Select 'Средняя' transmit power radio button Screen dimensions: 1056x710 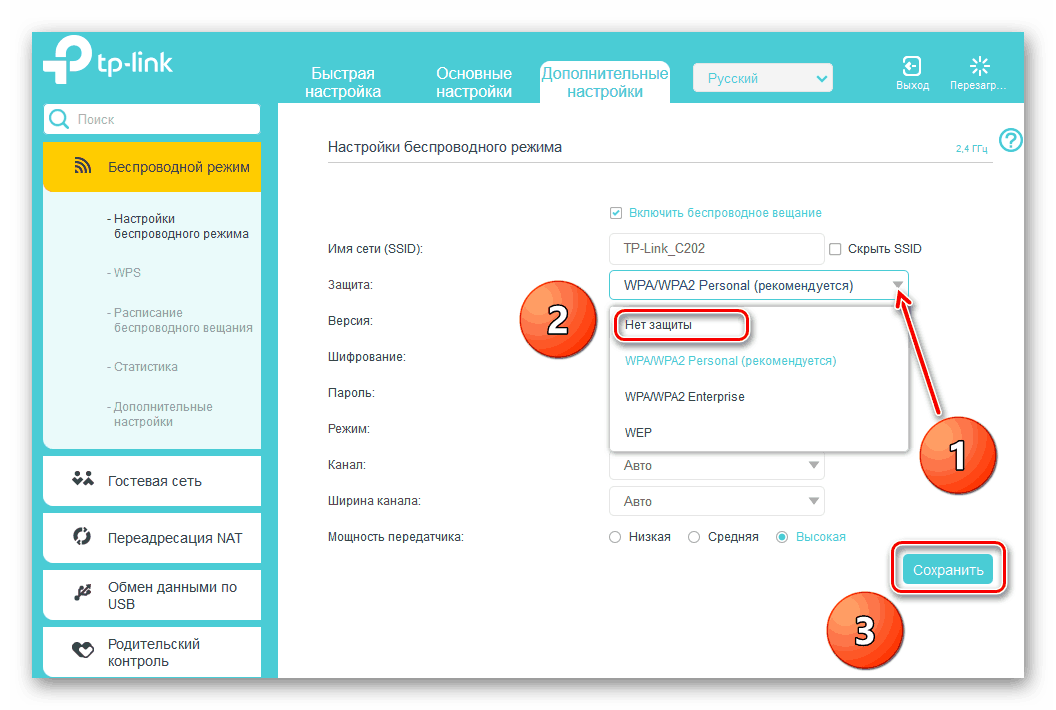tap(694, 537)
